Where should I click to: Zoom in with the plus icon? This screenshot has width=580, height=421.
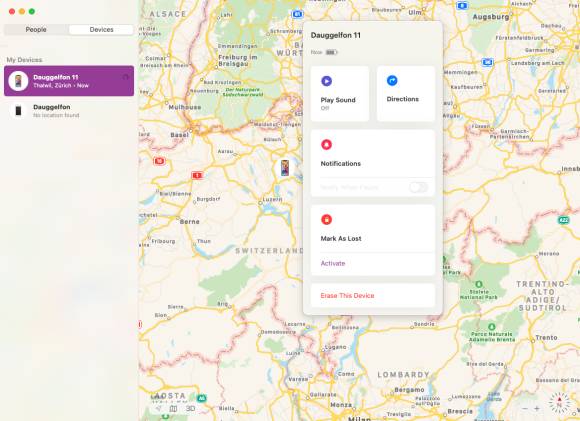pyautogui.click(x=537, y=408)
